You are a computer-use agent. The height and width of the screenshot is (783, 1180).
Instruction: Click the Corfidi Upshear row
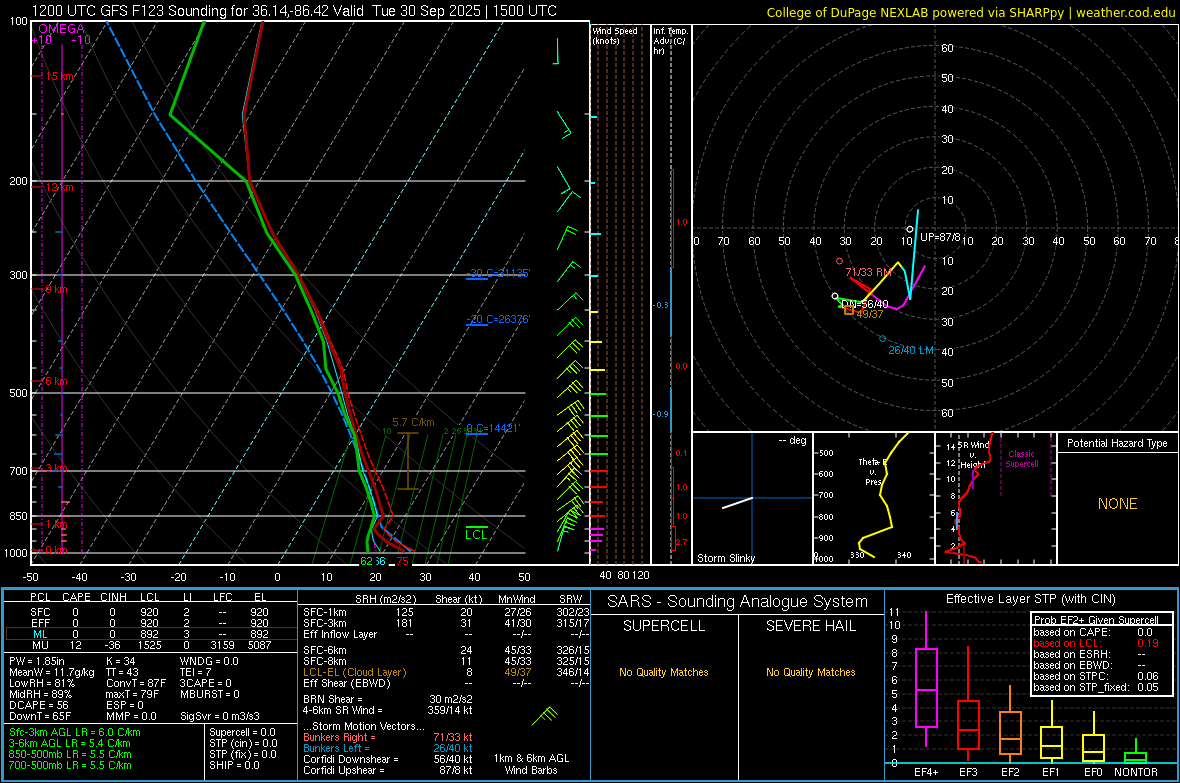click(388, 770)
